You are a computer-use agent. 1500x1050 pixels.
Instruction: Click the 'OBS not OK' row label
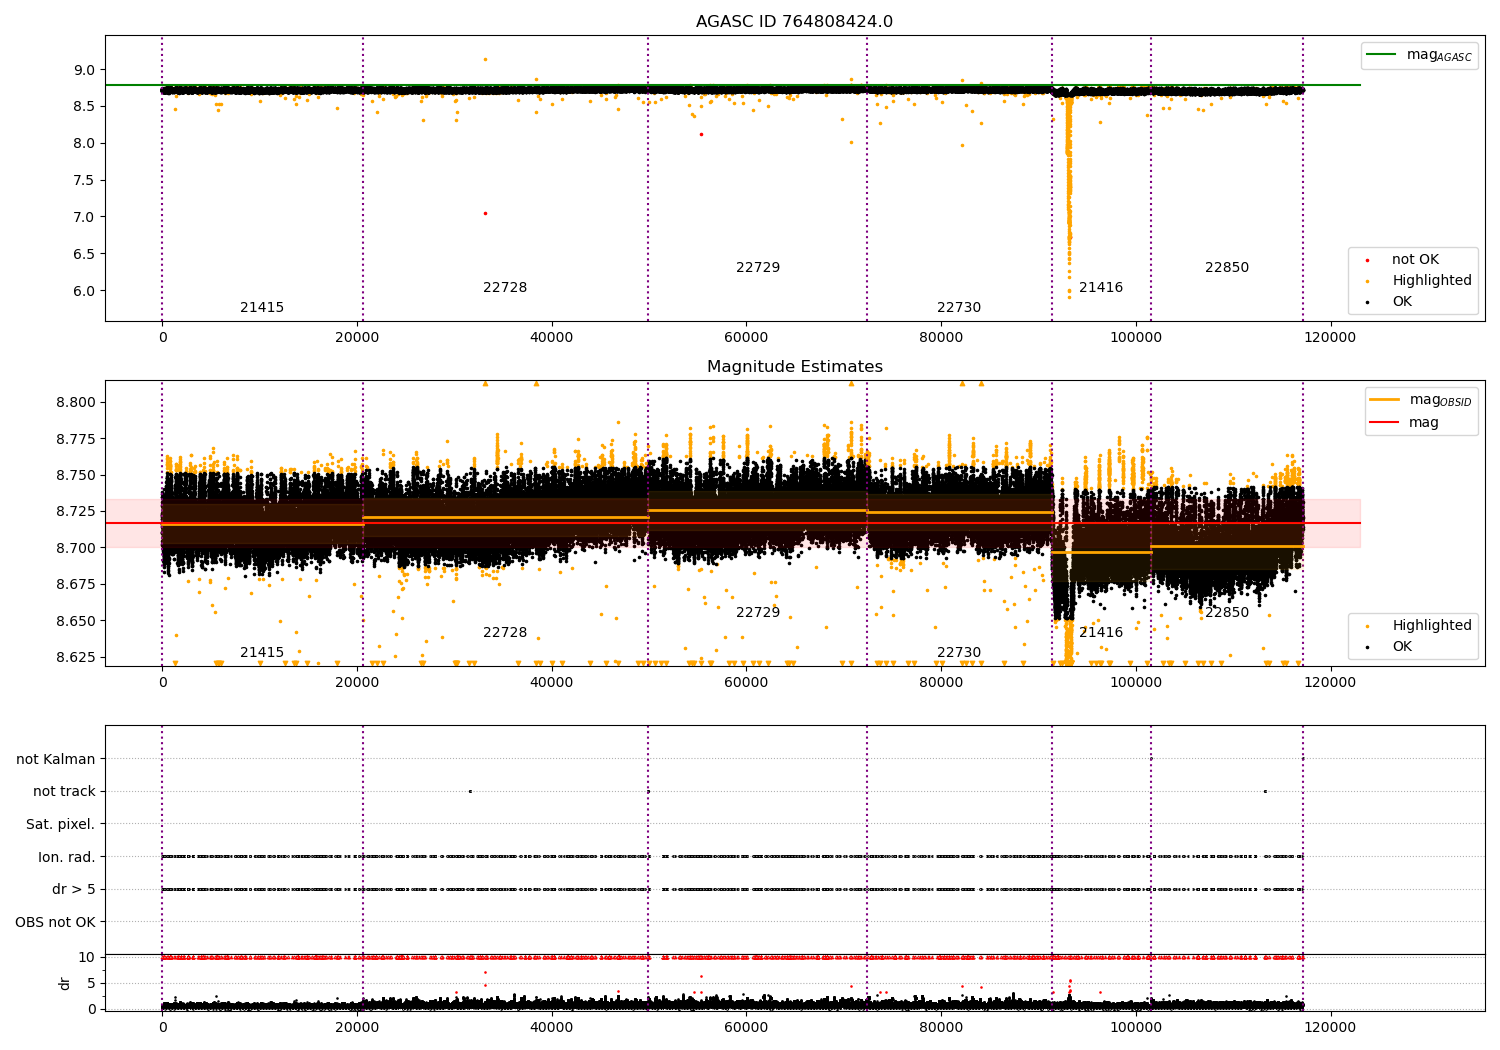(56, 922)
